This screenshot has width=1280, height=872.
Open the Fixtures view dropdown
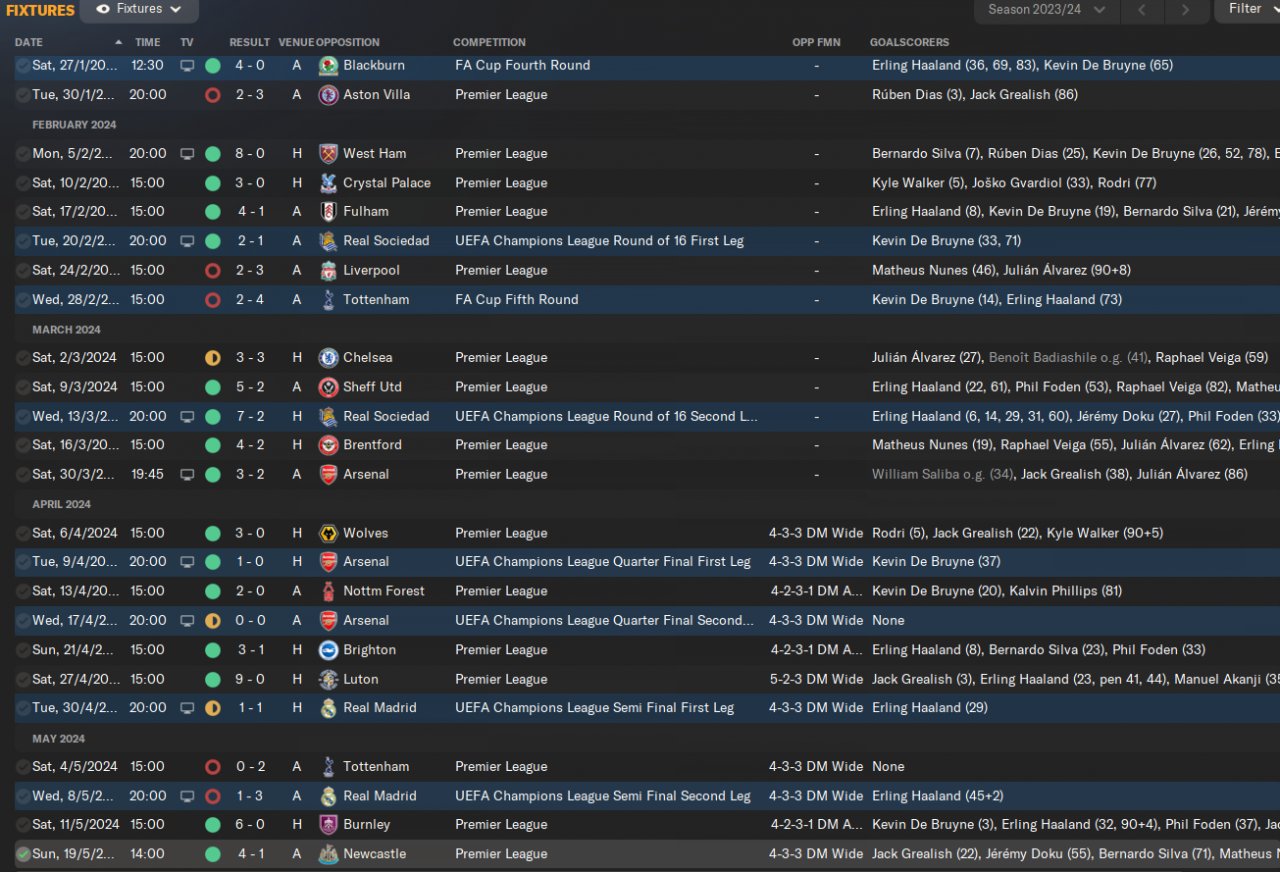tap(139, 10)
